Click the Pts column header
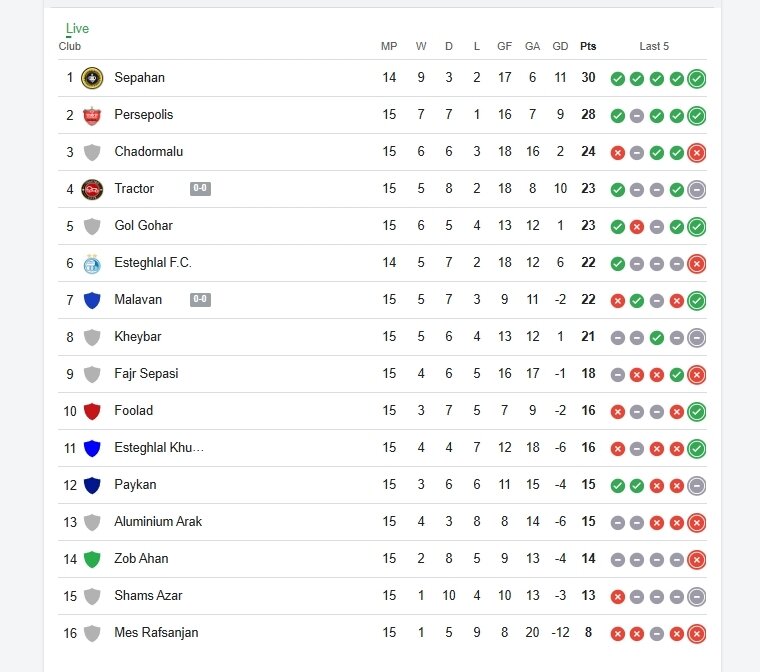Image resolution: width=760 pixels, height=672 pixels. (588, 46)
